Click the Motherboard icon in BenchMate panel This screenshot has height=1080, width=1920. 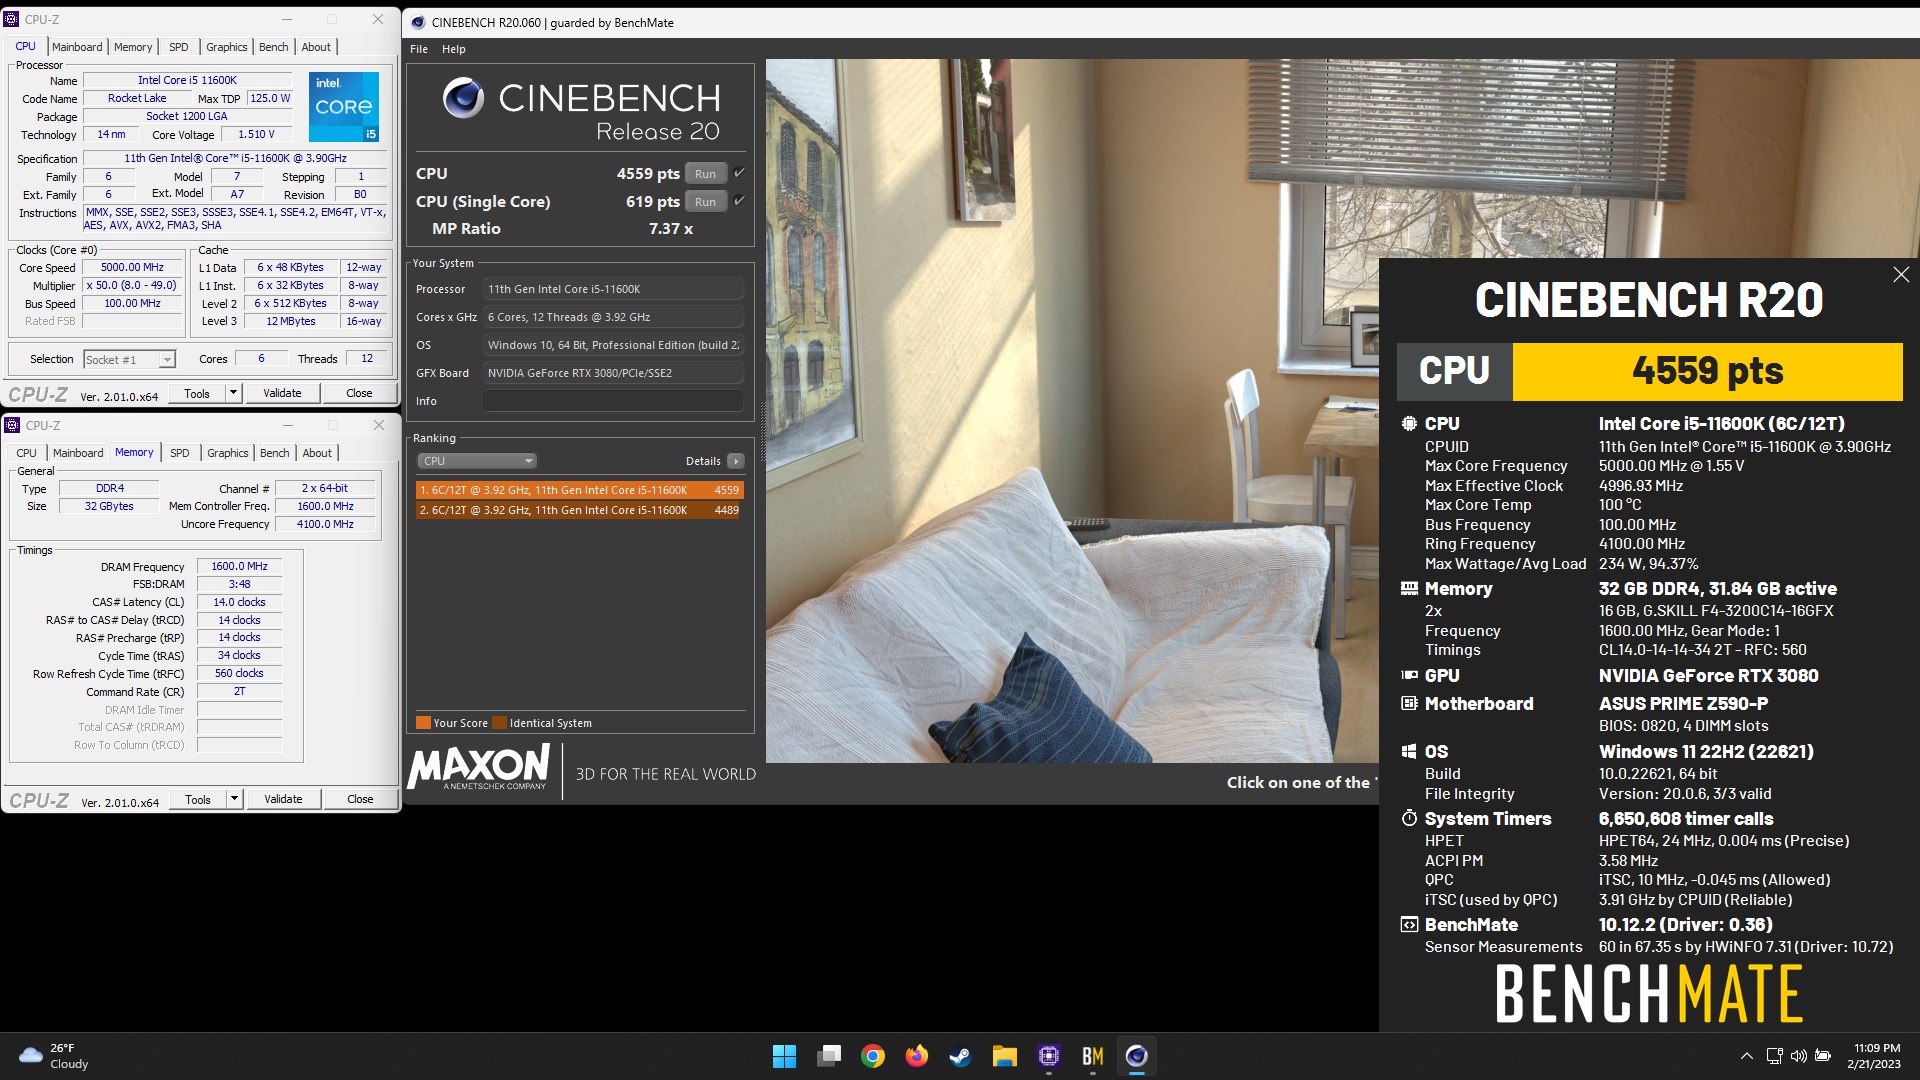coord(1409,704)
